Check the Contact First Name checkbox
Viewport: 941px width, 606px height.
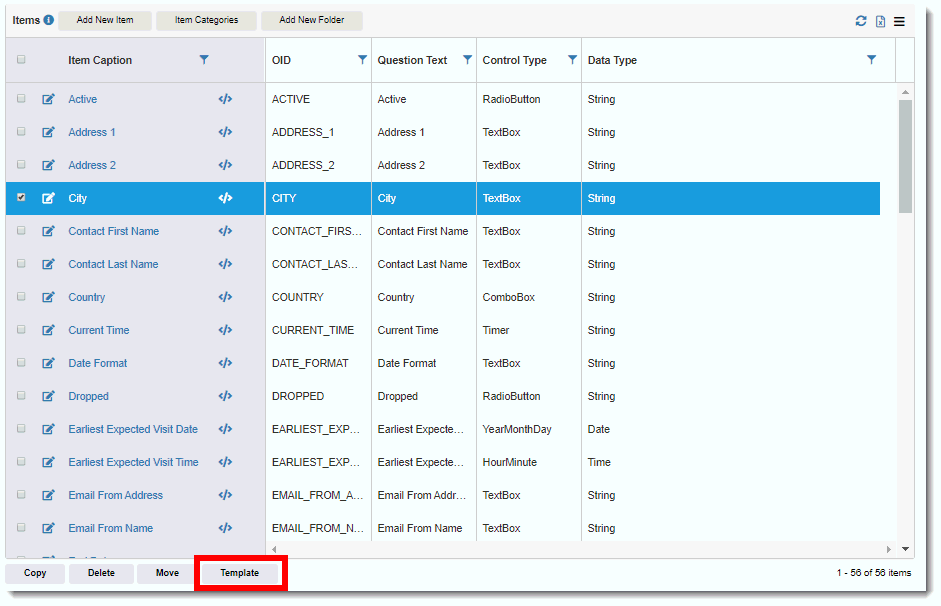click(21, 230)
